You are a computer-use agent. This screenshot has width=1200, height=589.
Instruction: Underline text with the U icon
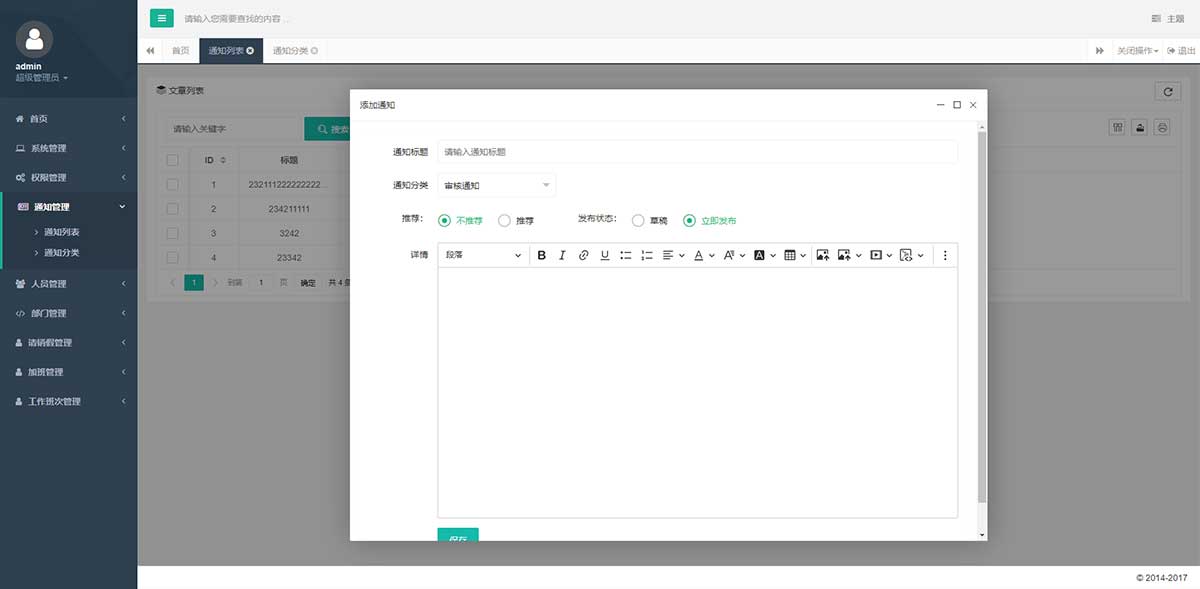click(x=605, y=256)
